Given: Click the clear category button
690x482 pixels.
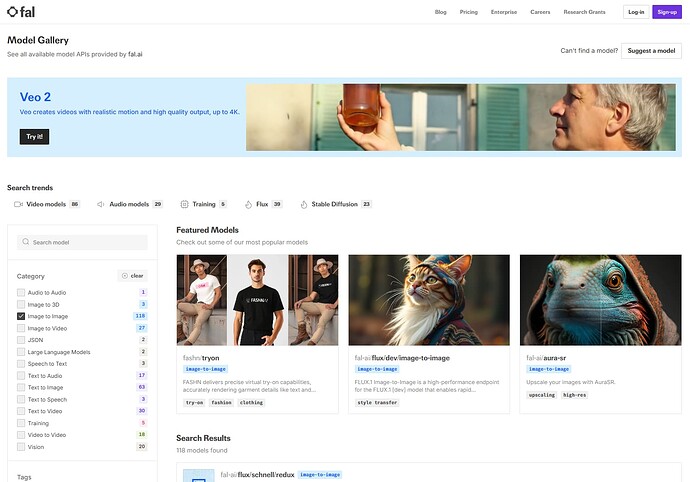Looking at the screenshot, I should (x=132, y=276).
